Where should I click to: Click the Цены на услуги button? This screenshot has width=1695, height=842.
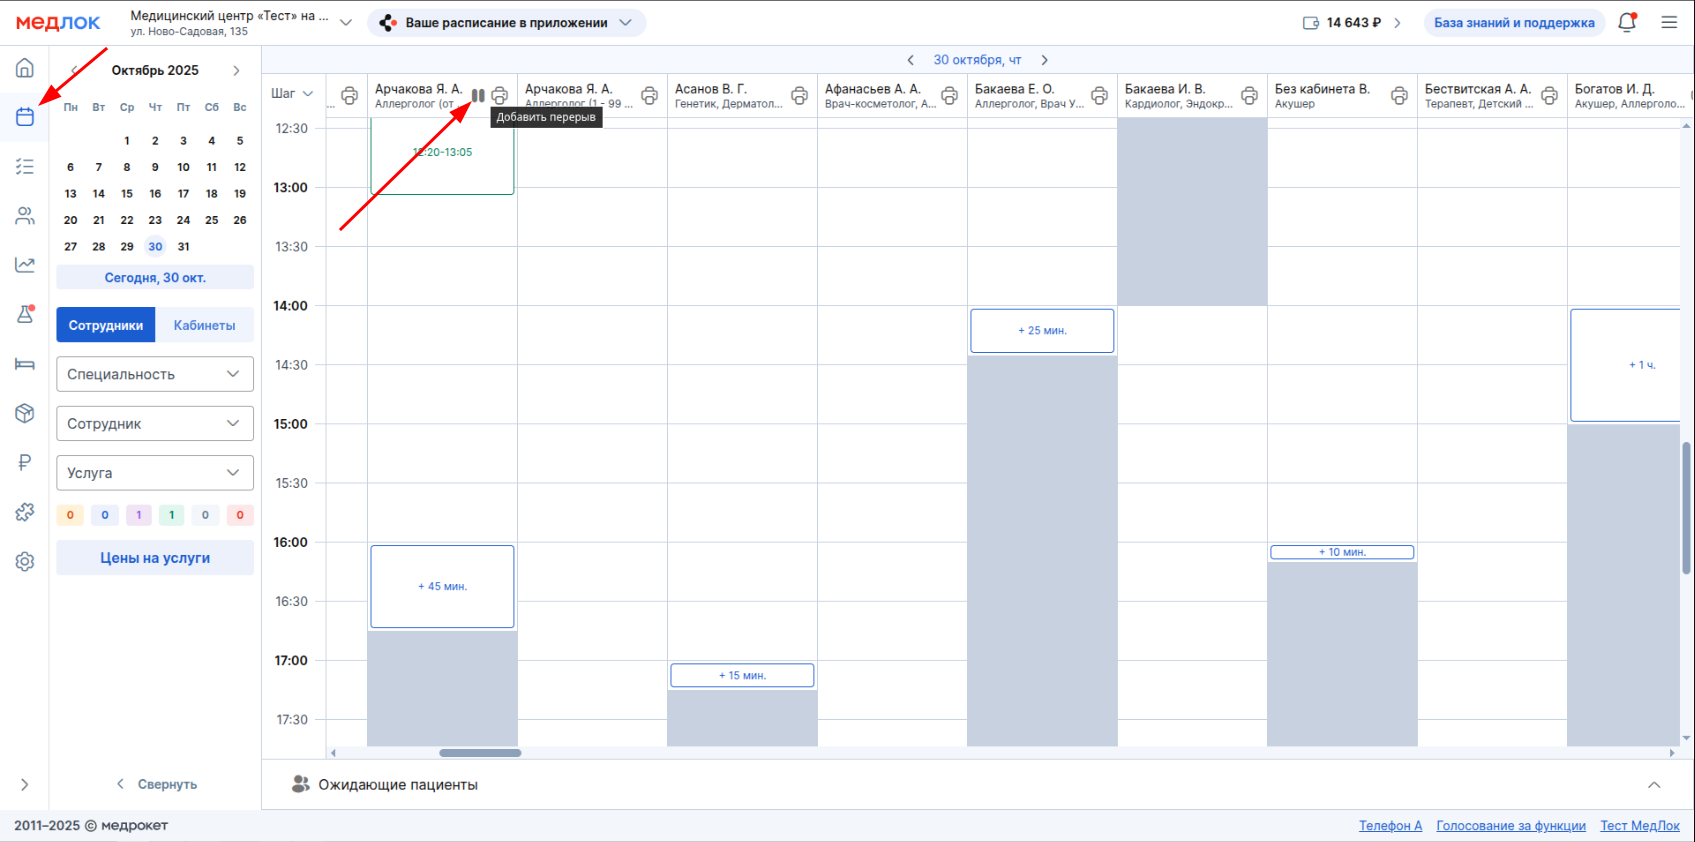155,558
